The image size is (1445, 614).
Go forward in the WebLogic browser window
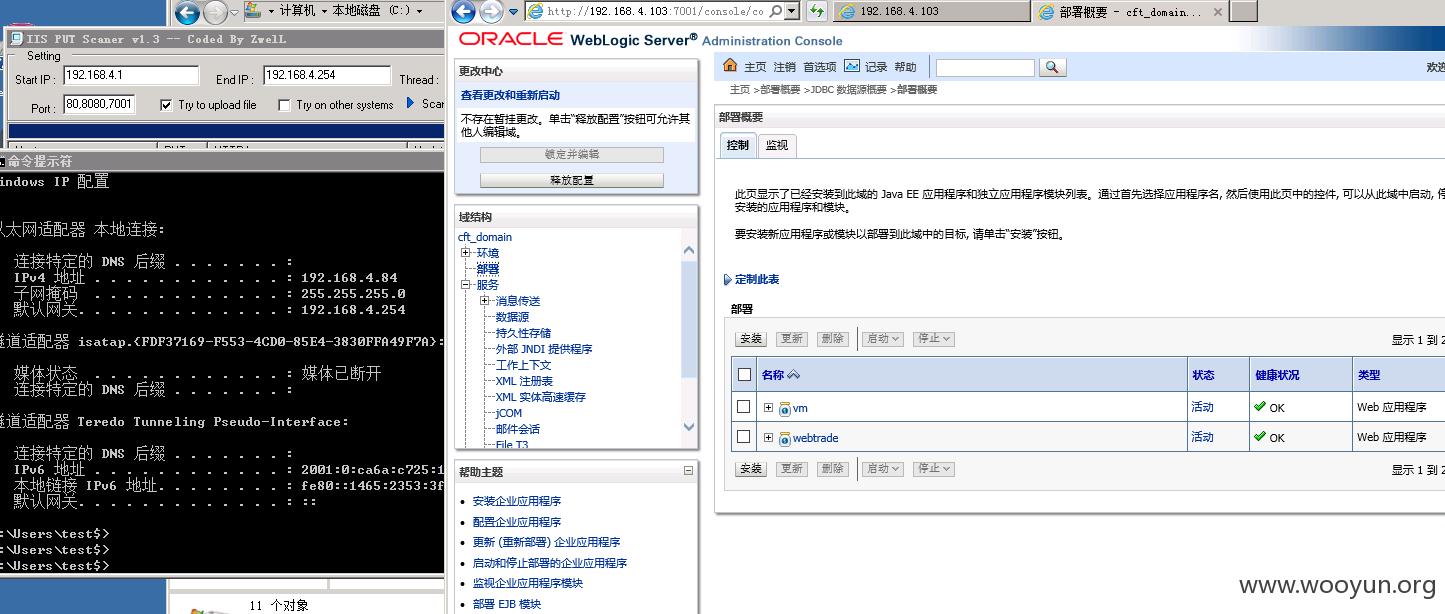click(x=490, y=12)
